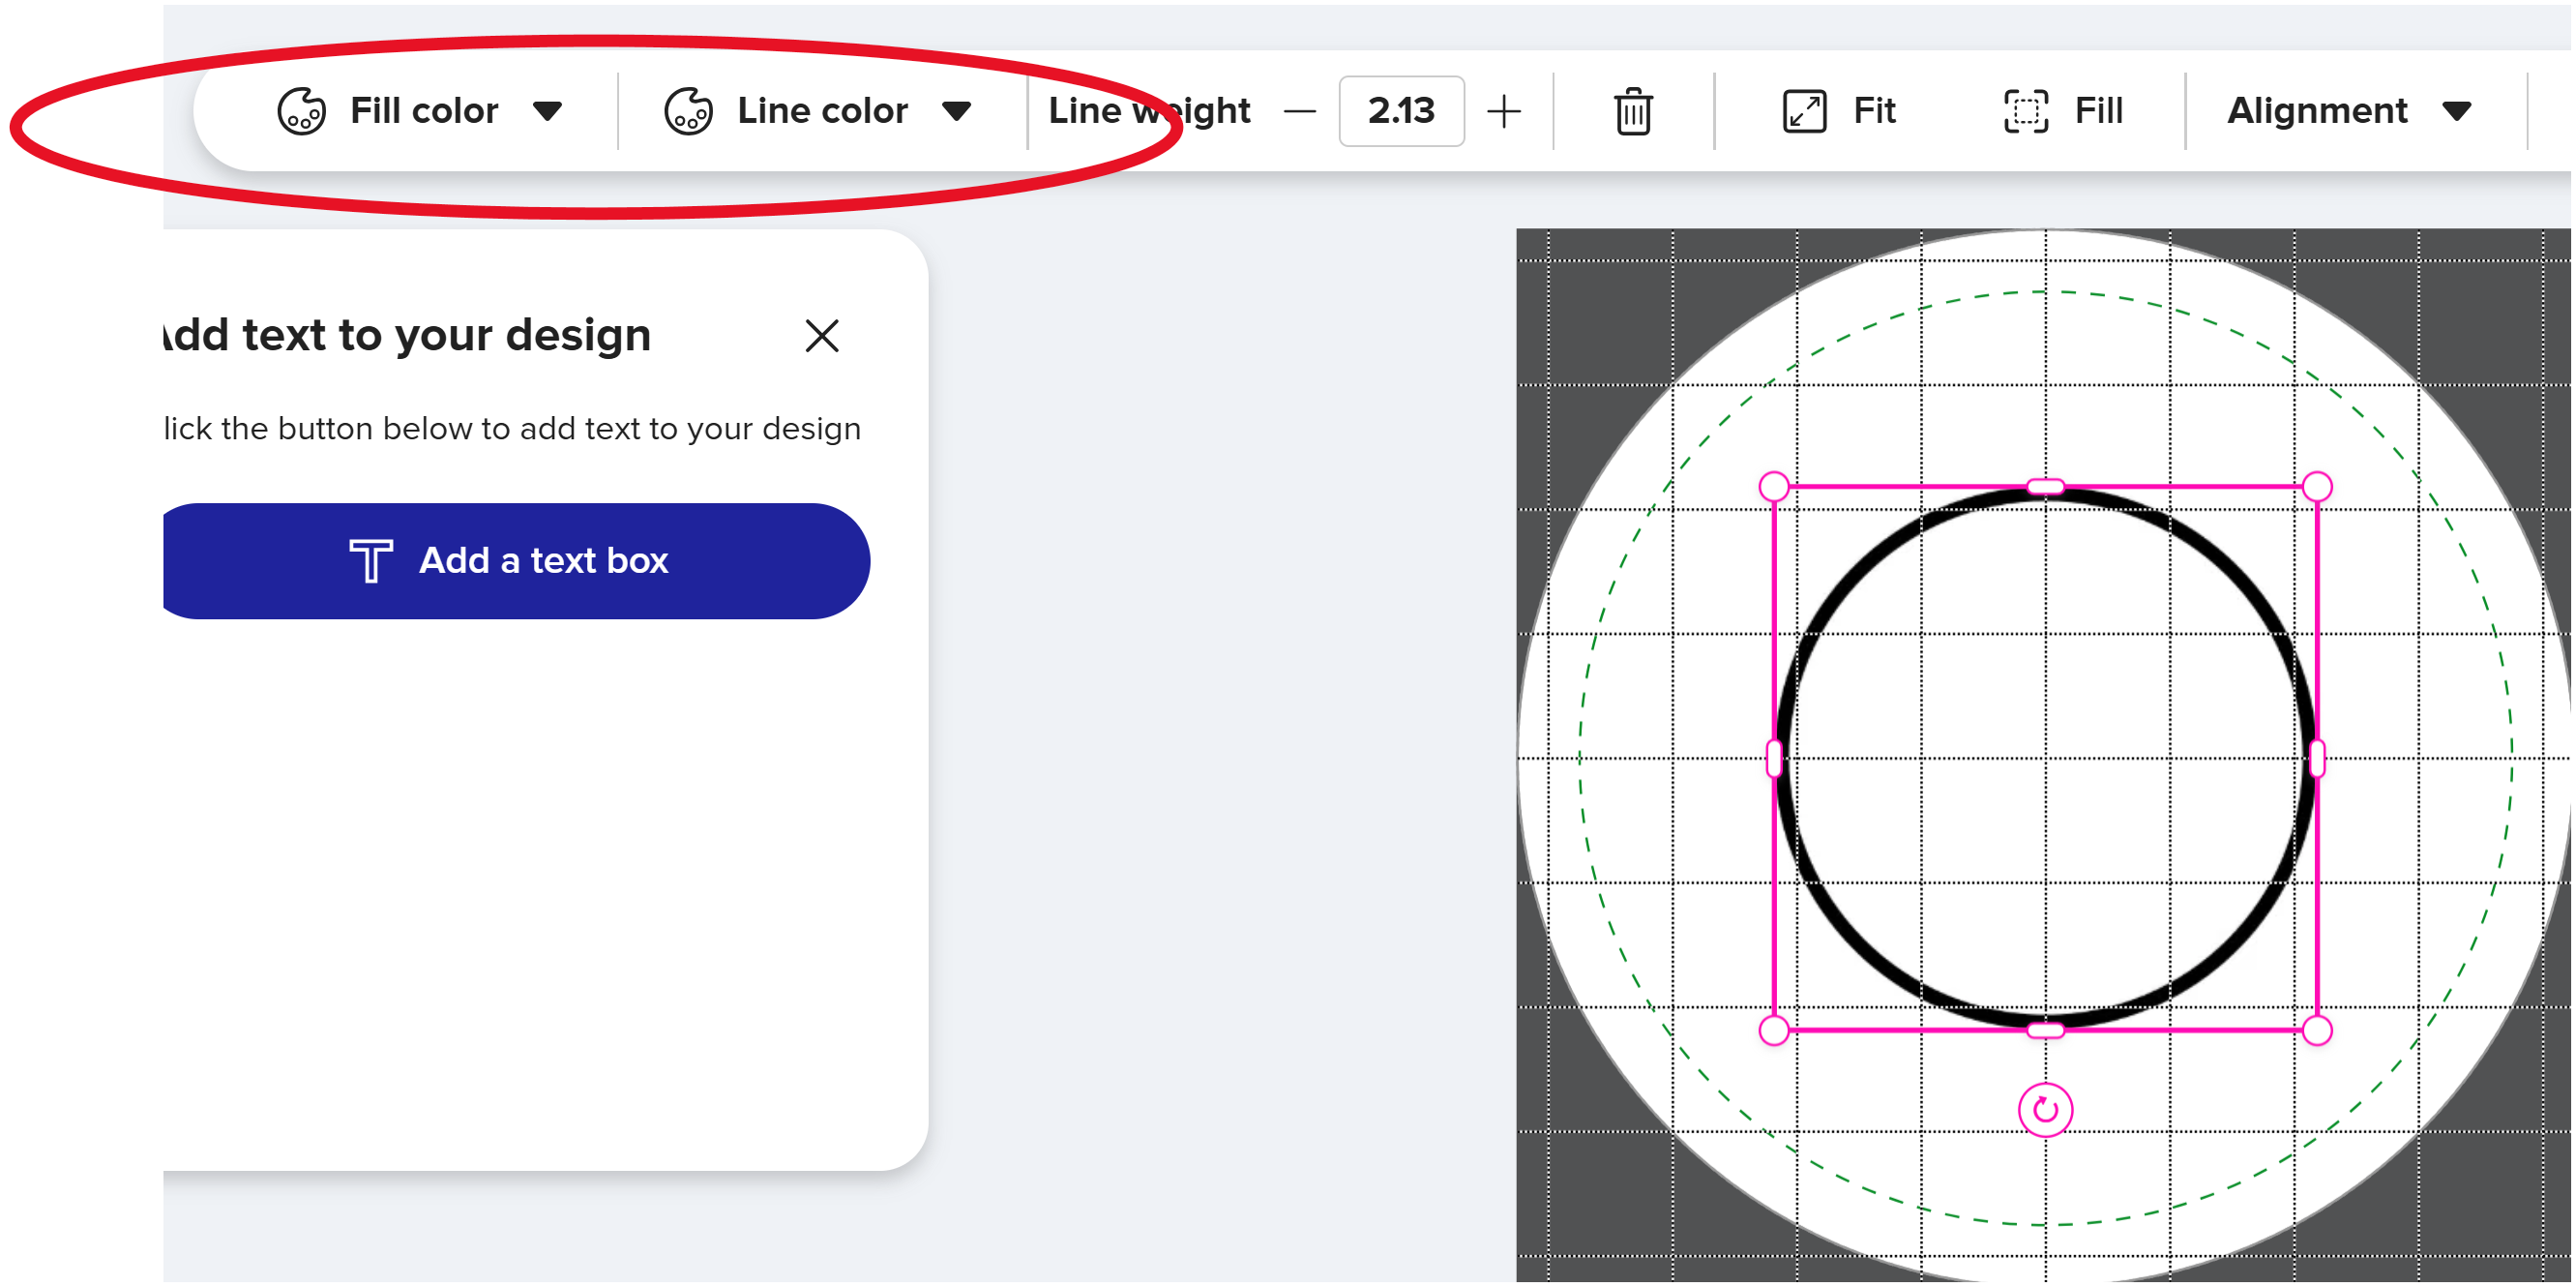2576x1287 pixels.
Task: Click the Fit expand-arrows icon
Action: pyautogui.click(x=1804, y=111)
